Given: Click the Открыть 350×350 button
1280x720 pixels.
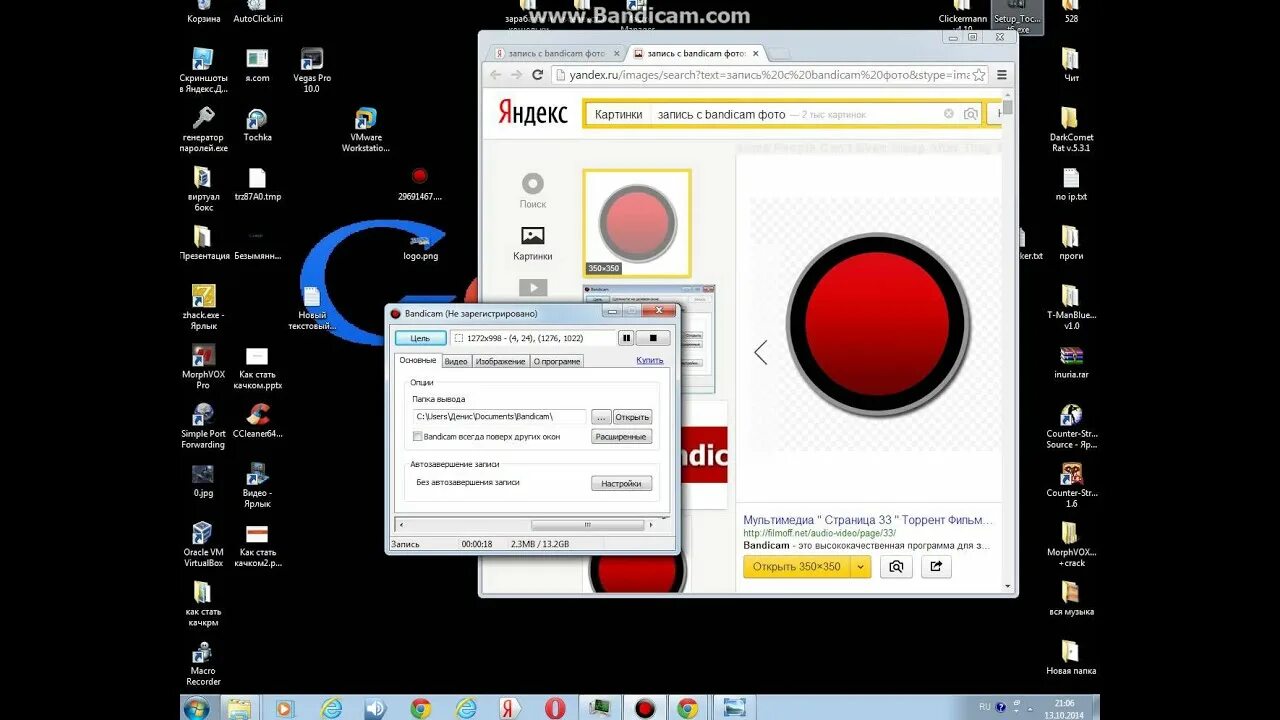Looking at the screenshot, I should coord(797,566).
